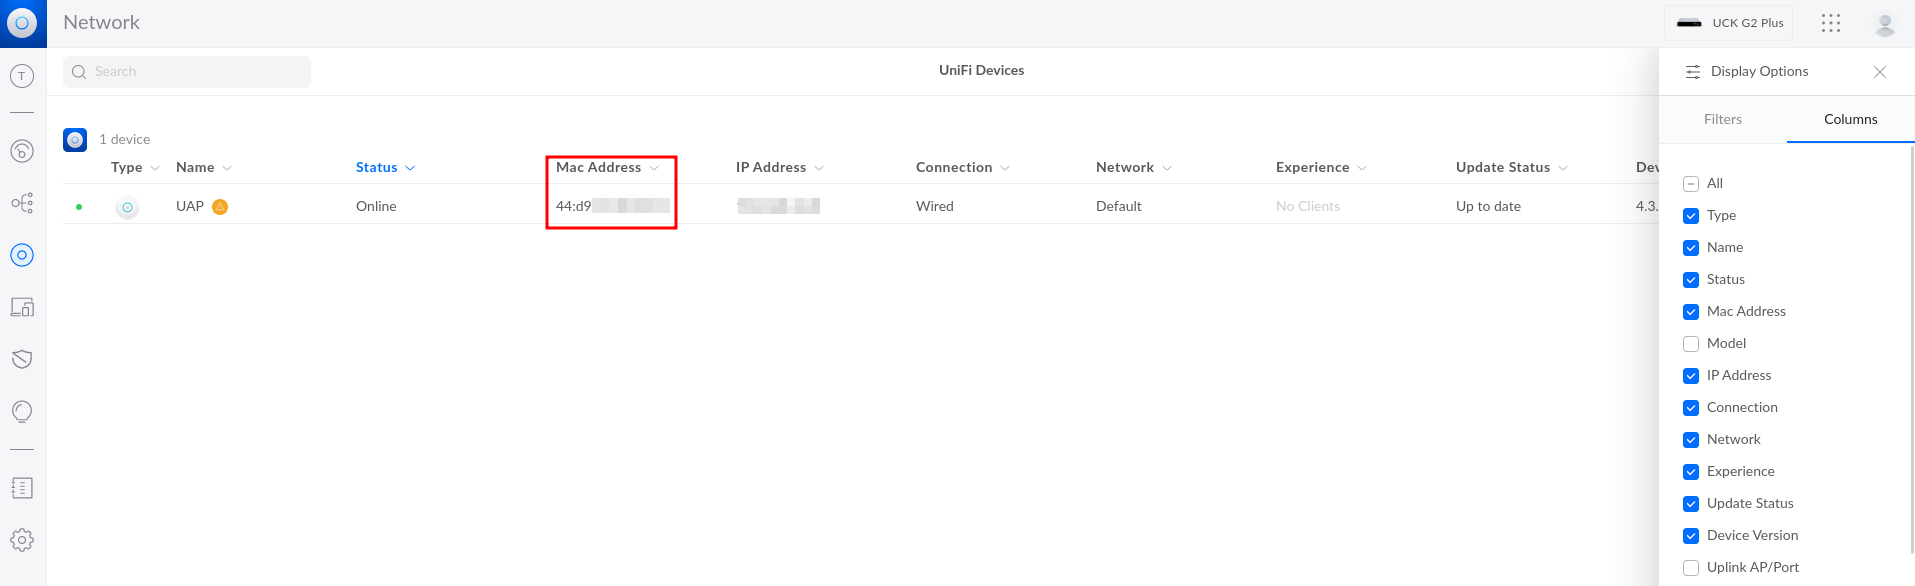Open the Topology icon in sidebar
1915x586 pixels.
click(x=22, y=203)
